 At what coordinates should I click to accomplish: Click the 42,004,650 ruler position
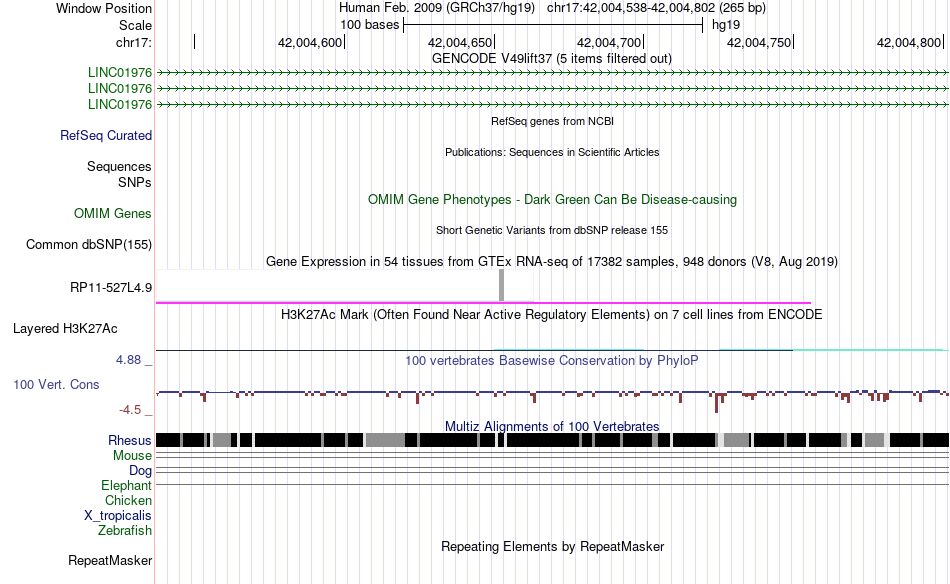coord(460,42)
